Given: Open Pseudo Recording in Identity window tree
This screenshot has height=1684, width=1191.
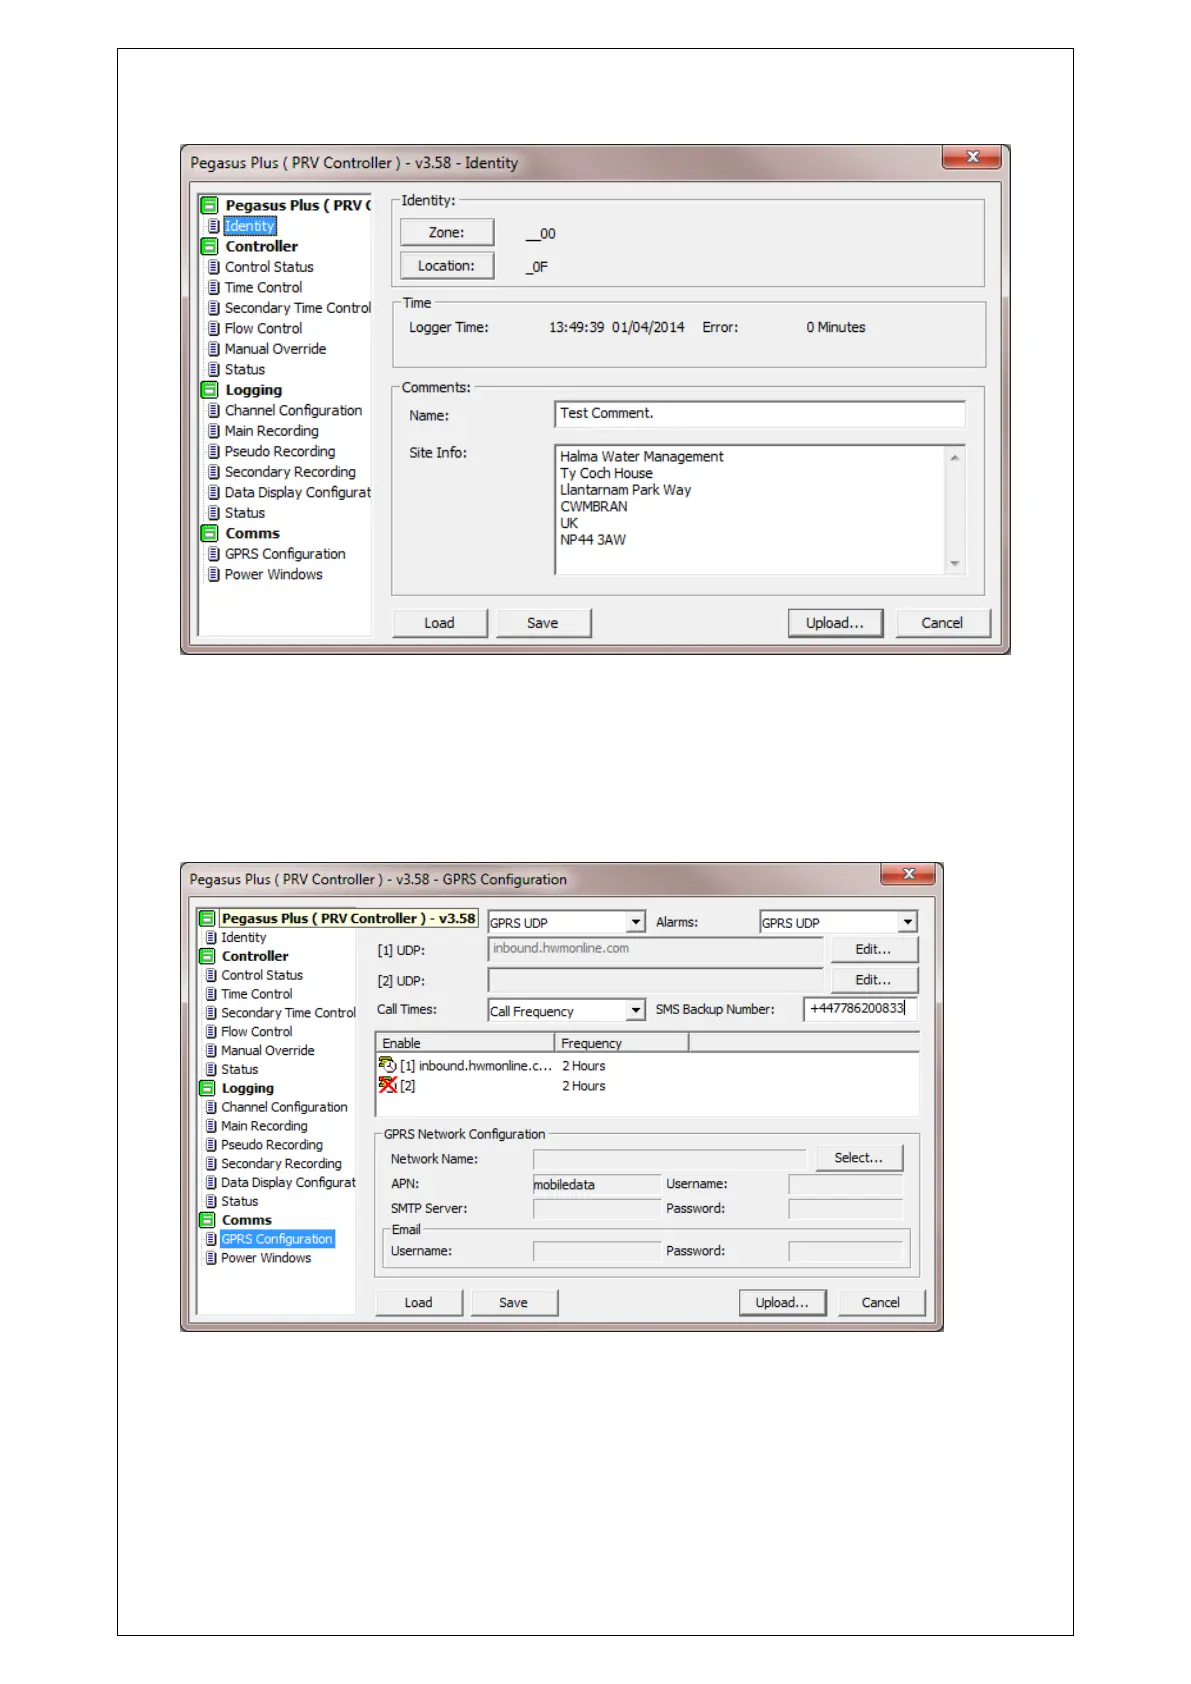Looking at the screenshot, I should click(279, 451).
